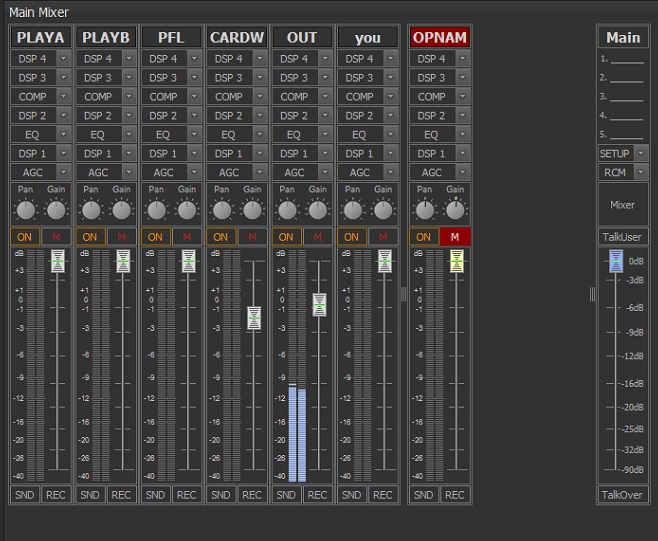Adjust the PLAYA Gain knob
The height and width of the screenshot is (541, 658).
pyautogui.click(x=56, y=210)
